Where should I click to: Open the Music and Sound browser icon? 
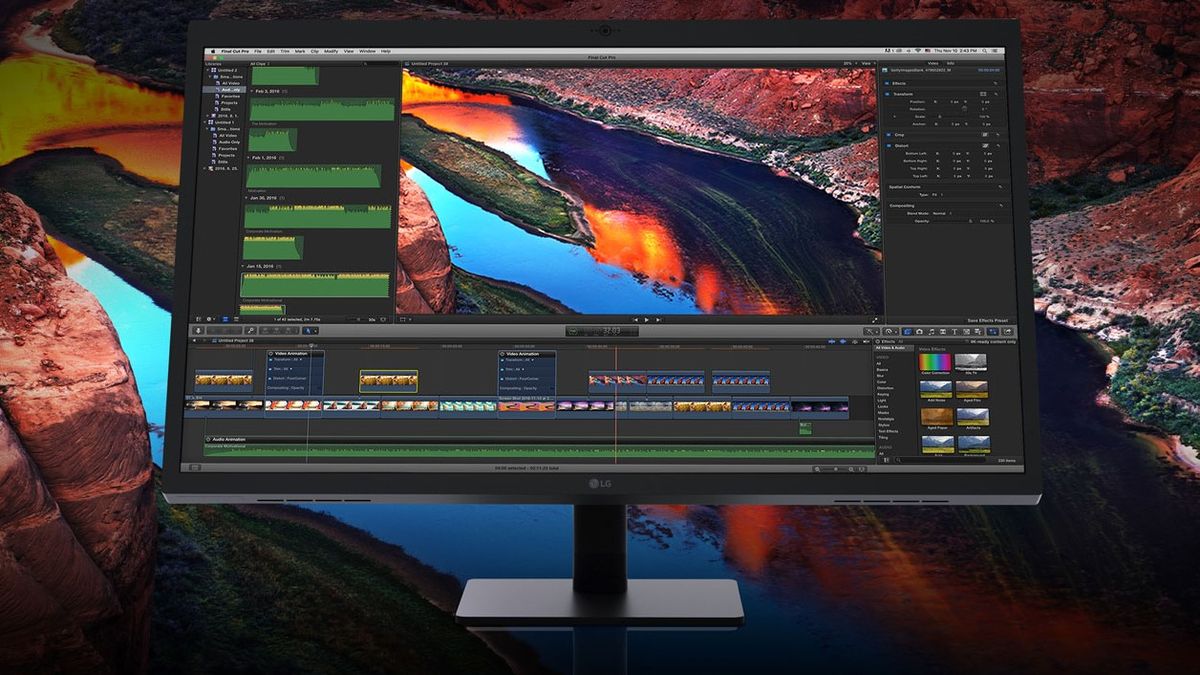(931, 331)
